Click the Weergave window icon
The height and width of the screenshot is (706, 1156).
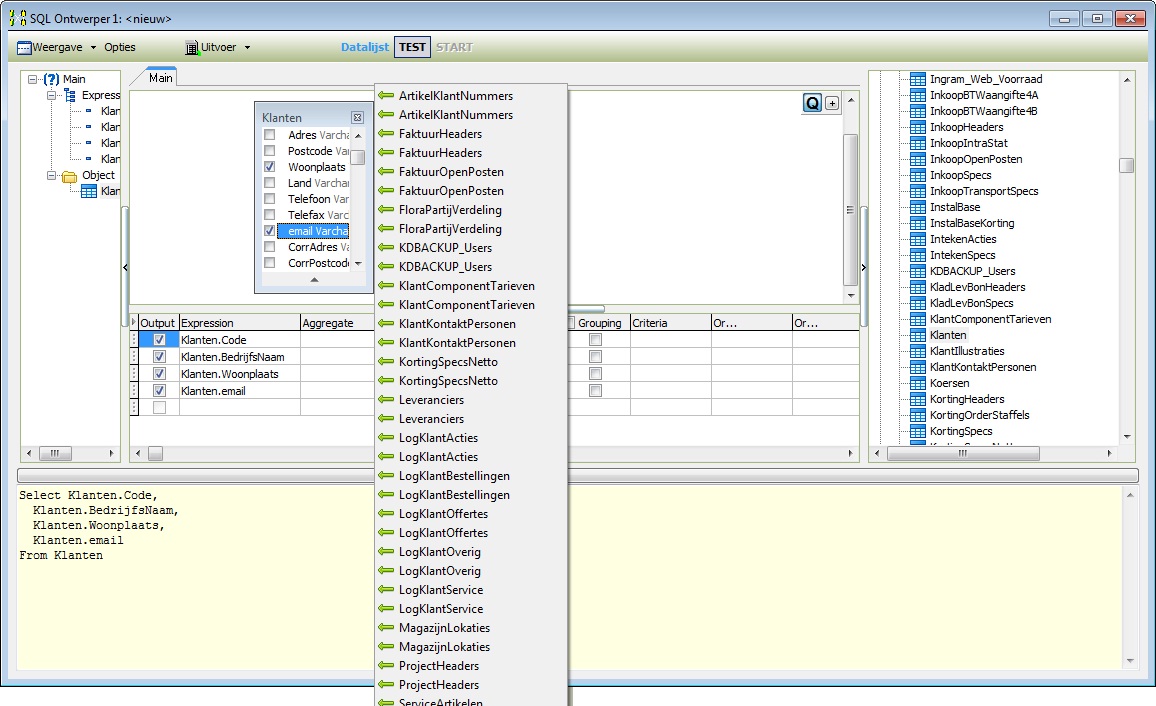(x=25, y=47)
